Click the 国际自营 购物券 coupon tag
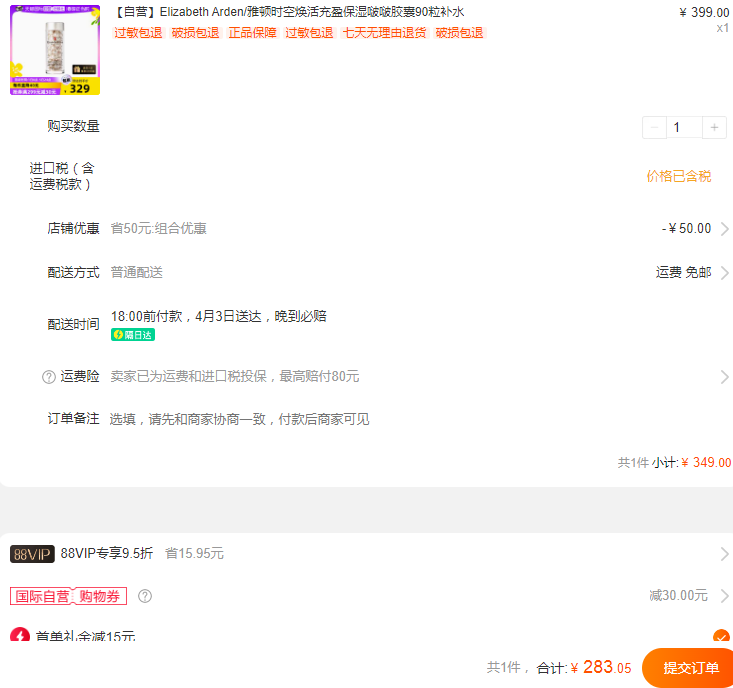The width and height of the screenshot is (733, 688). [69, 596]
